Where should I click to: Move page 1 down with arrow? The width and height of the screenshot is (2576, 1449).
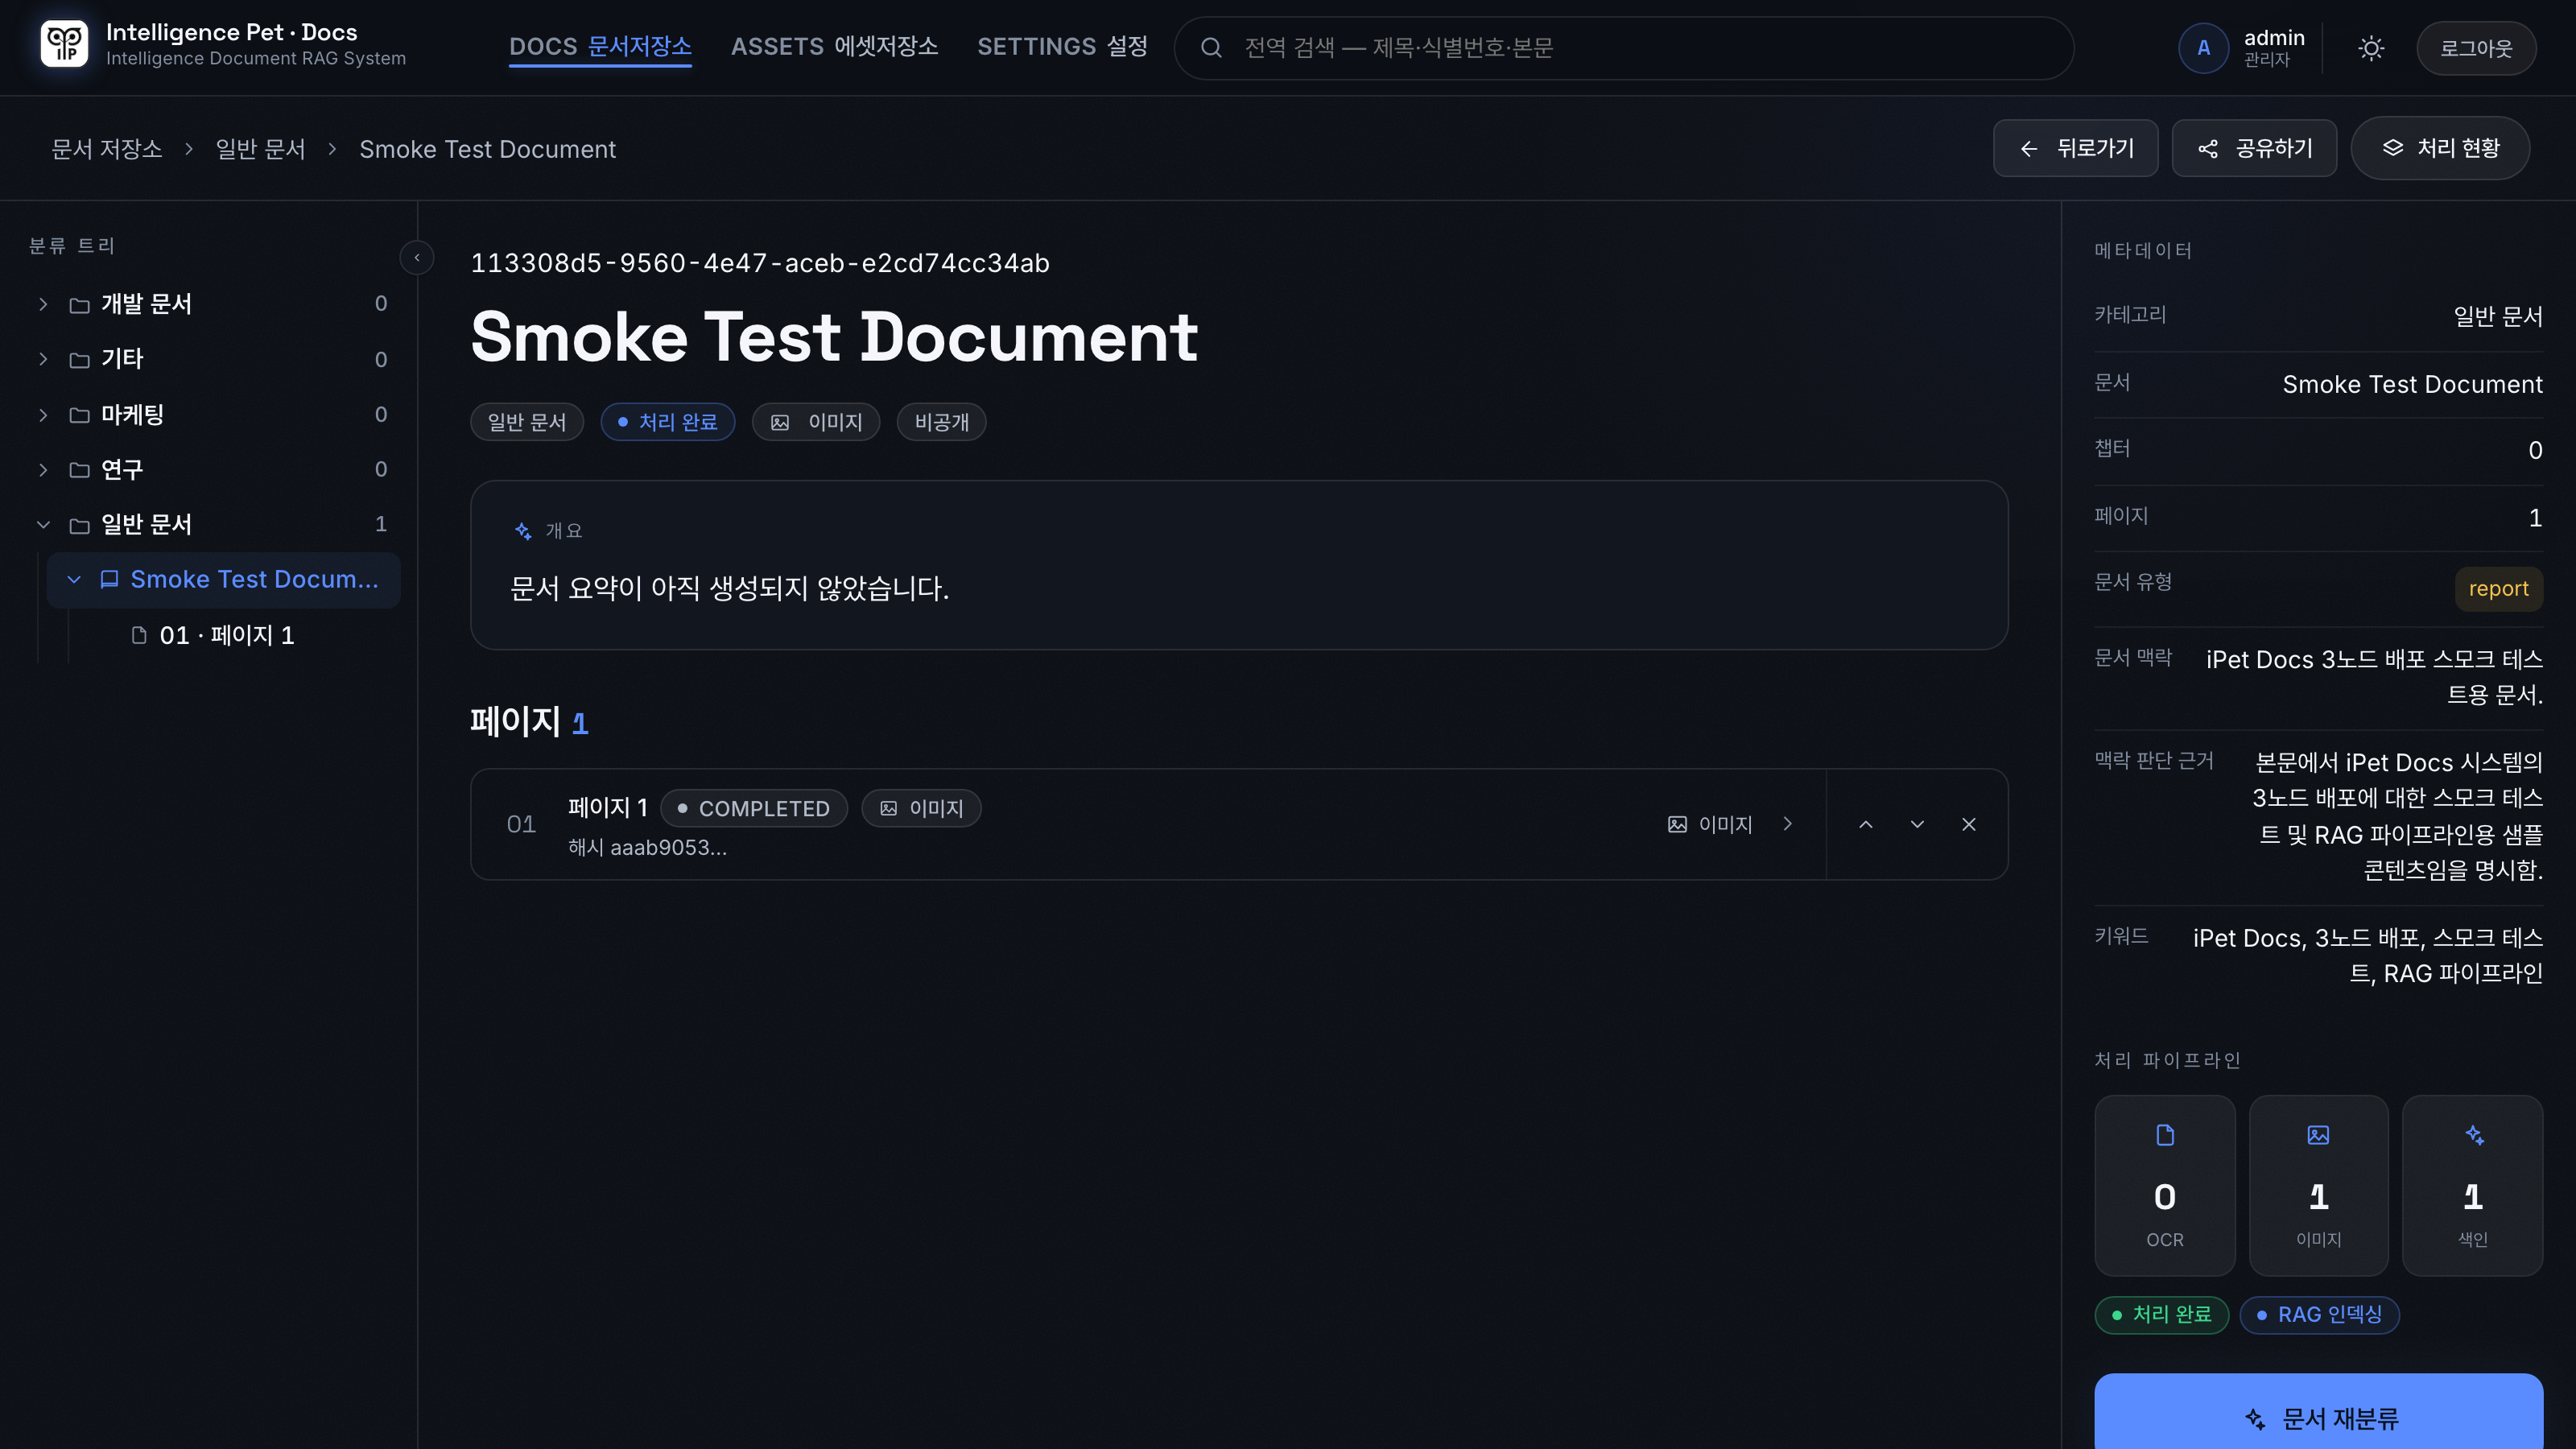point(1917,824)
